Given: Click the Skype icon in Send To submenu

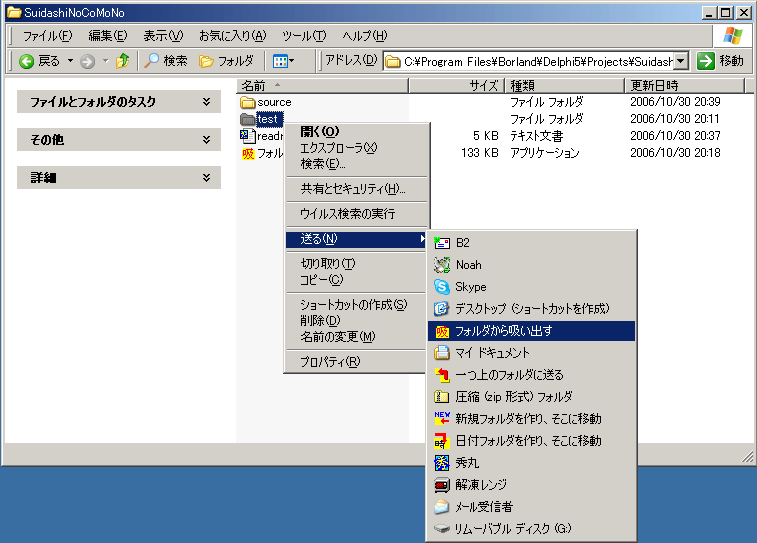Looking at the screenshot, I should coord(442,287).
